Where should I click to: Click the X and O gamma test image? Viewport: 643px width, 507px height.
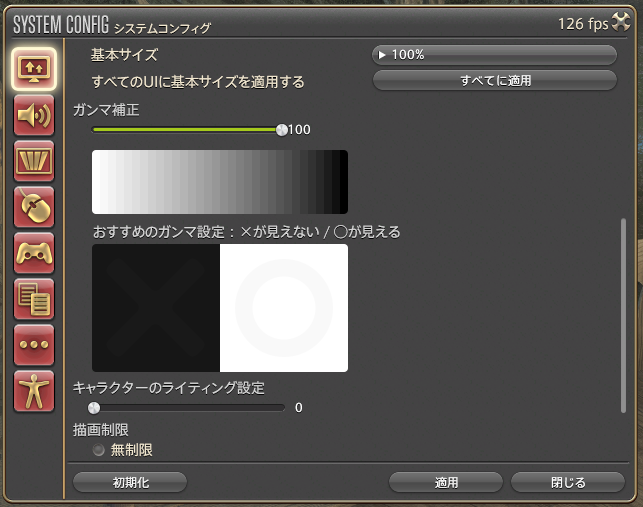pos(219,308)
